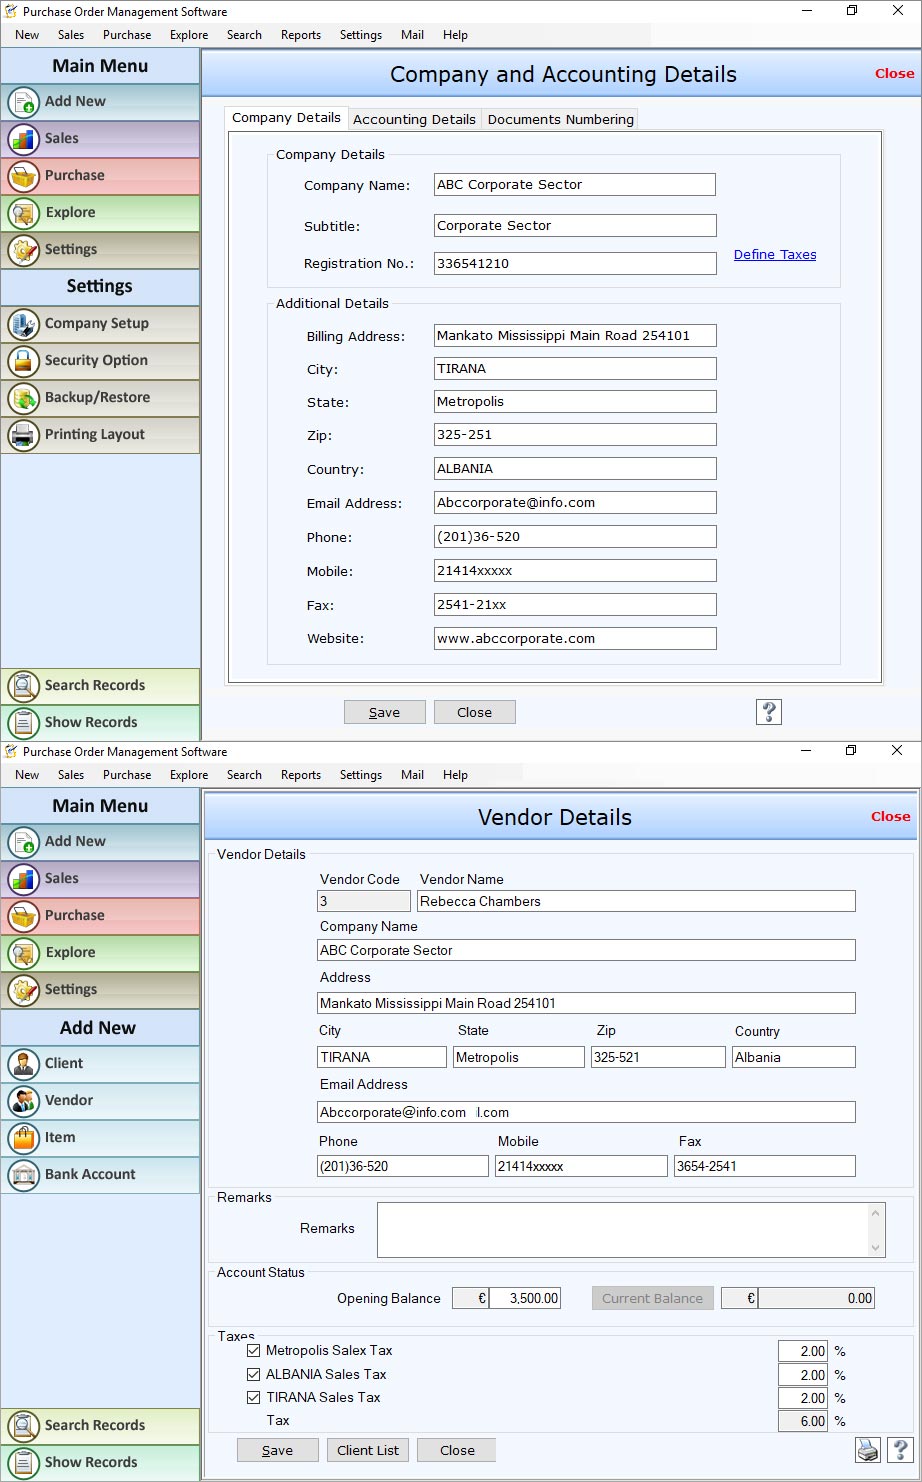The width and height of the screenshot is (922, 1482).
Task: Click Purchase icon in Vendor window sidebar
Action: tap(23, 916)
